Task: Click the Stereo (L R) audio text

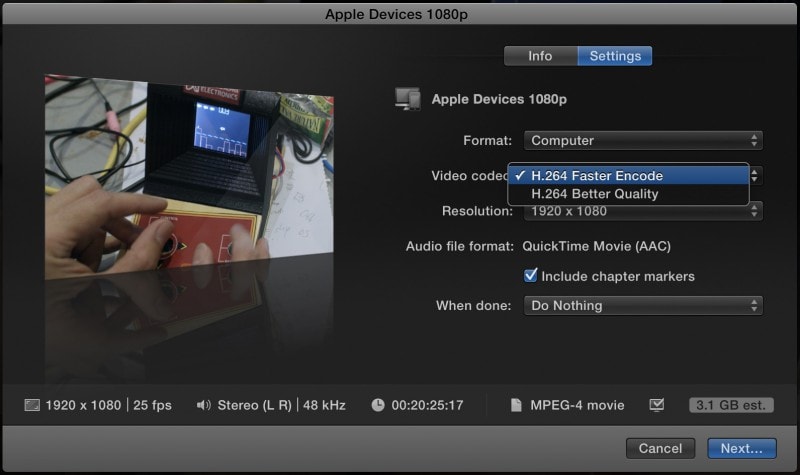Action: [x=255, y=405]
